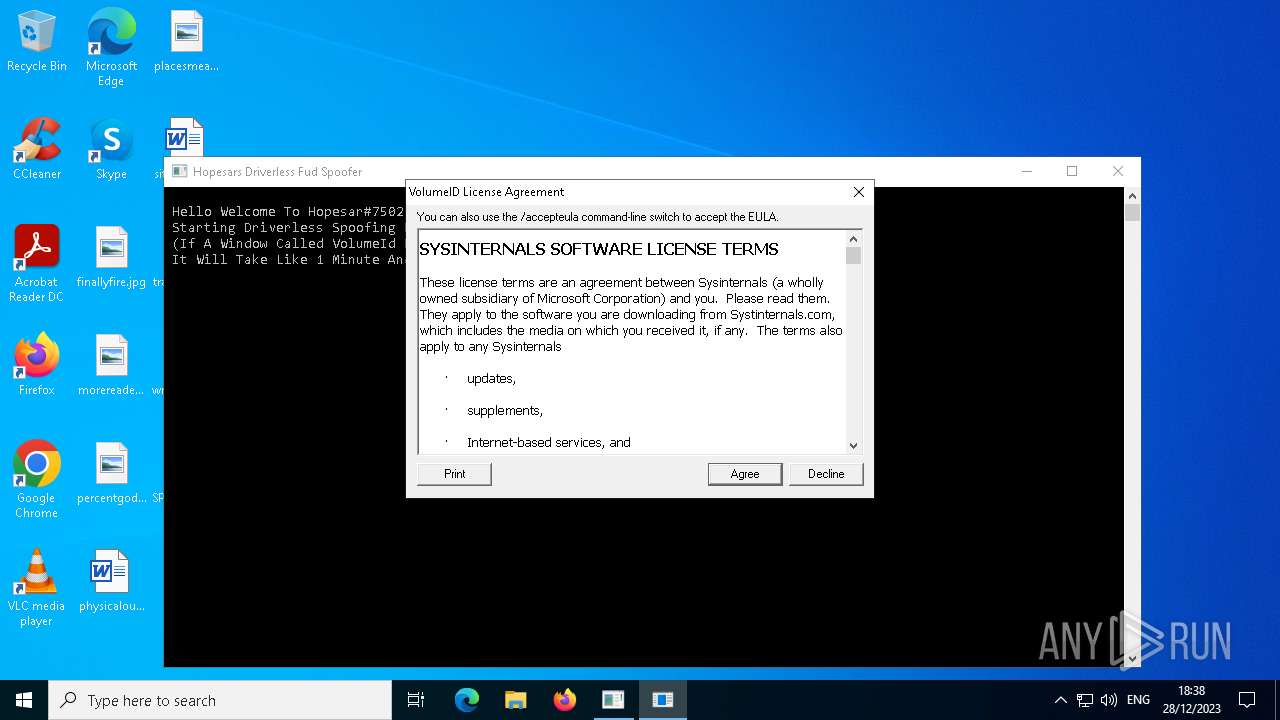
Task: Minimize the Hopesars Driverless Fud Spoofer window
Action: 1026,172
